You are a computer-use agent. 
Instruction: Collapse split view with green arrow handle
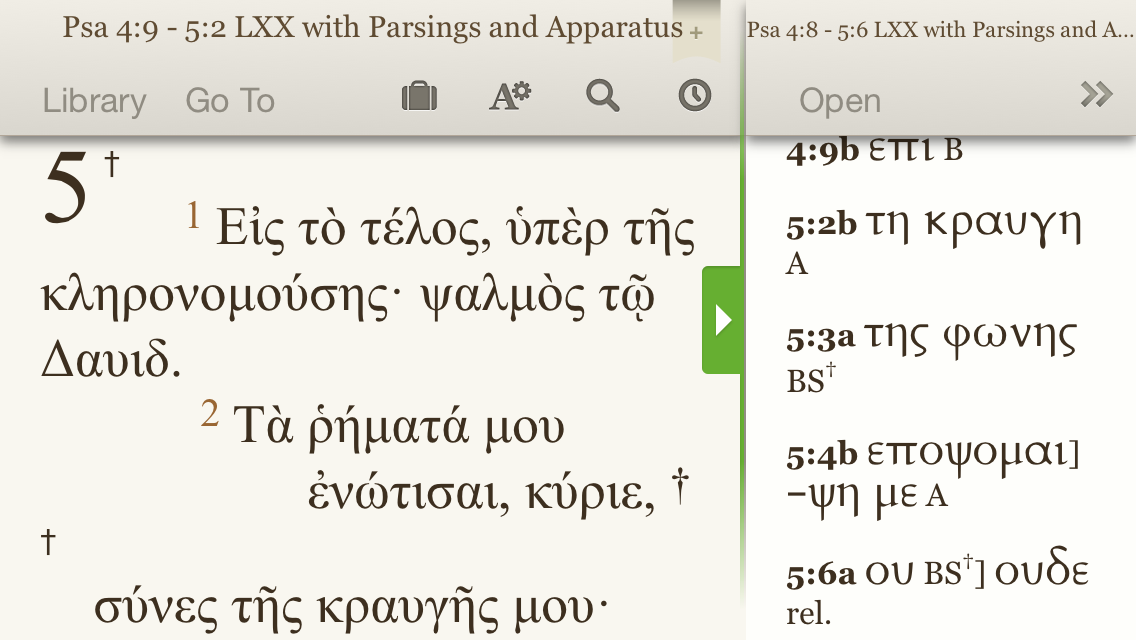click(722, 320)
